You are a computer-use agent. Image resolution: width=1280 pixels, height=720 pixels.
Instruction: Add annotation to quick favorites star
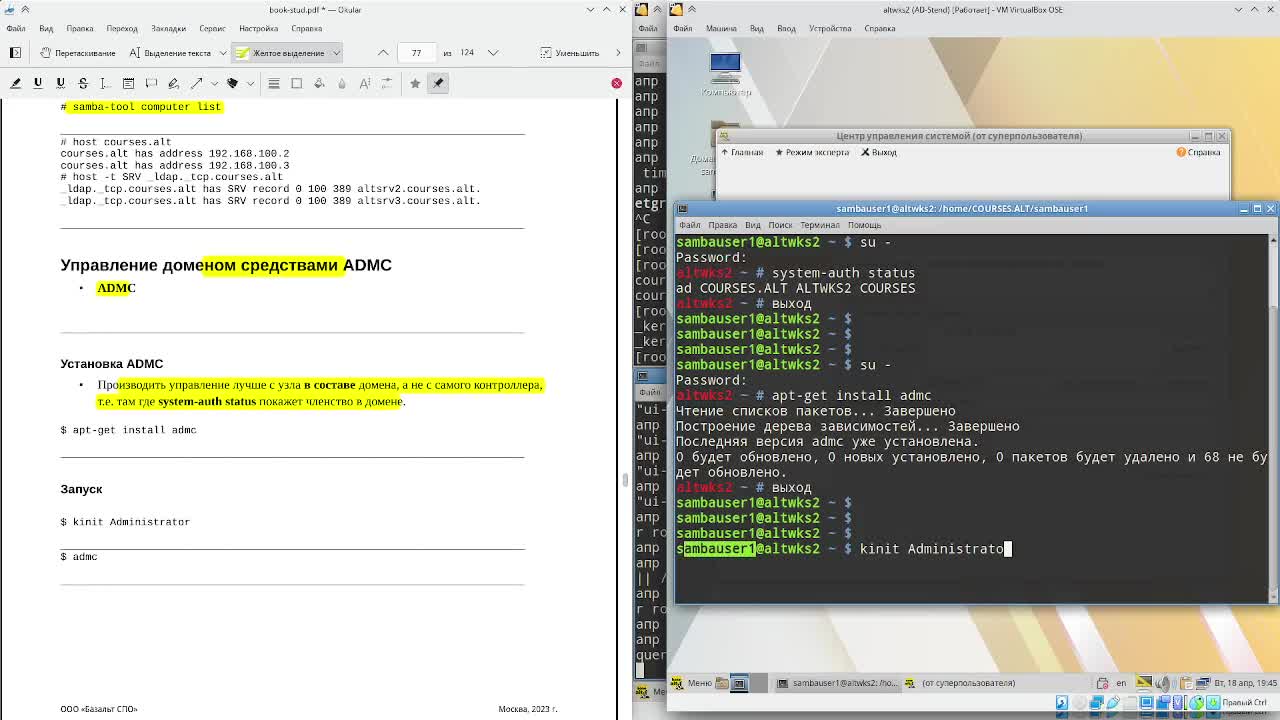coord(415,83)
